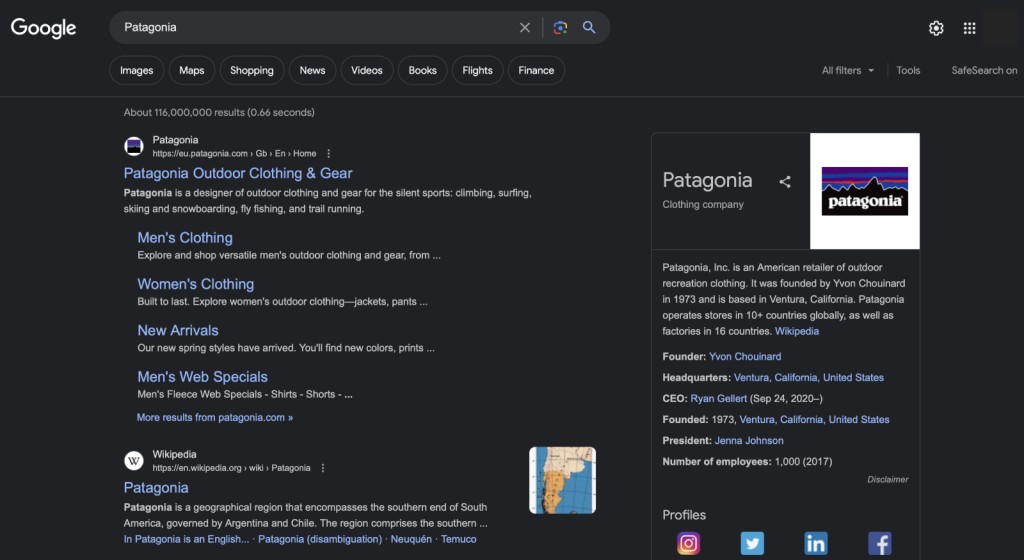
Task: Open more options for Wikipedia result
Action: (x=323, y=468)
